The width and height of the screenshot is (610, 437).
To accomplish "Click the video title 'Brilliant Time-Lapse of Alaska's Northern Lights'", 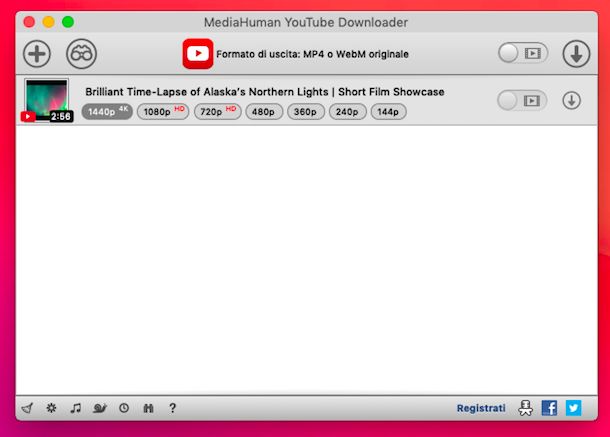I will (x=207, y=92).
